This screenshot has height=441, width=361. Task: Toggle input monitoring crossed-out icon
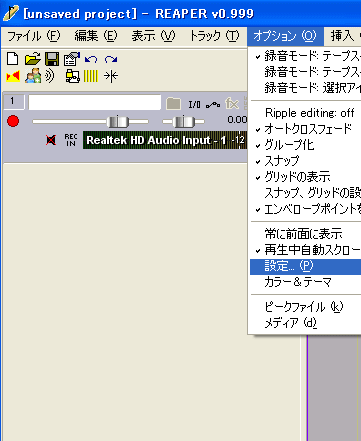(51, 140)
